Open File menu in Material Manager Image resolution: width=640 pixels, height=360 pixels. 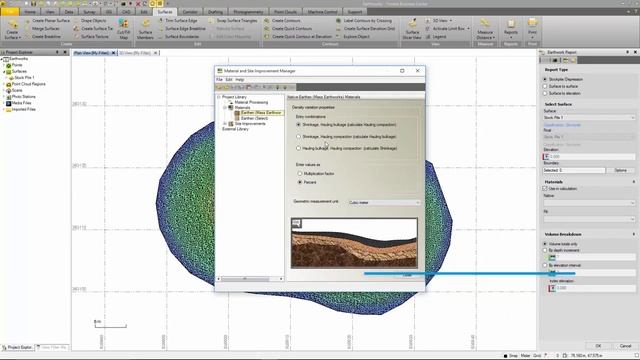coord(219,80)
